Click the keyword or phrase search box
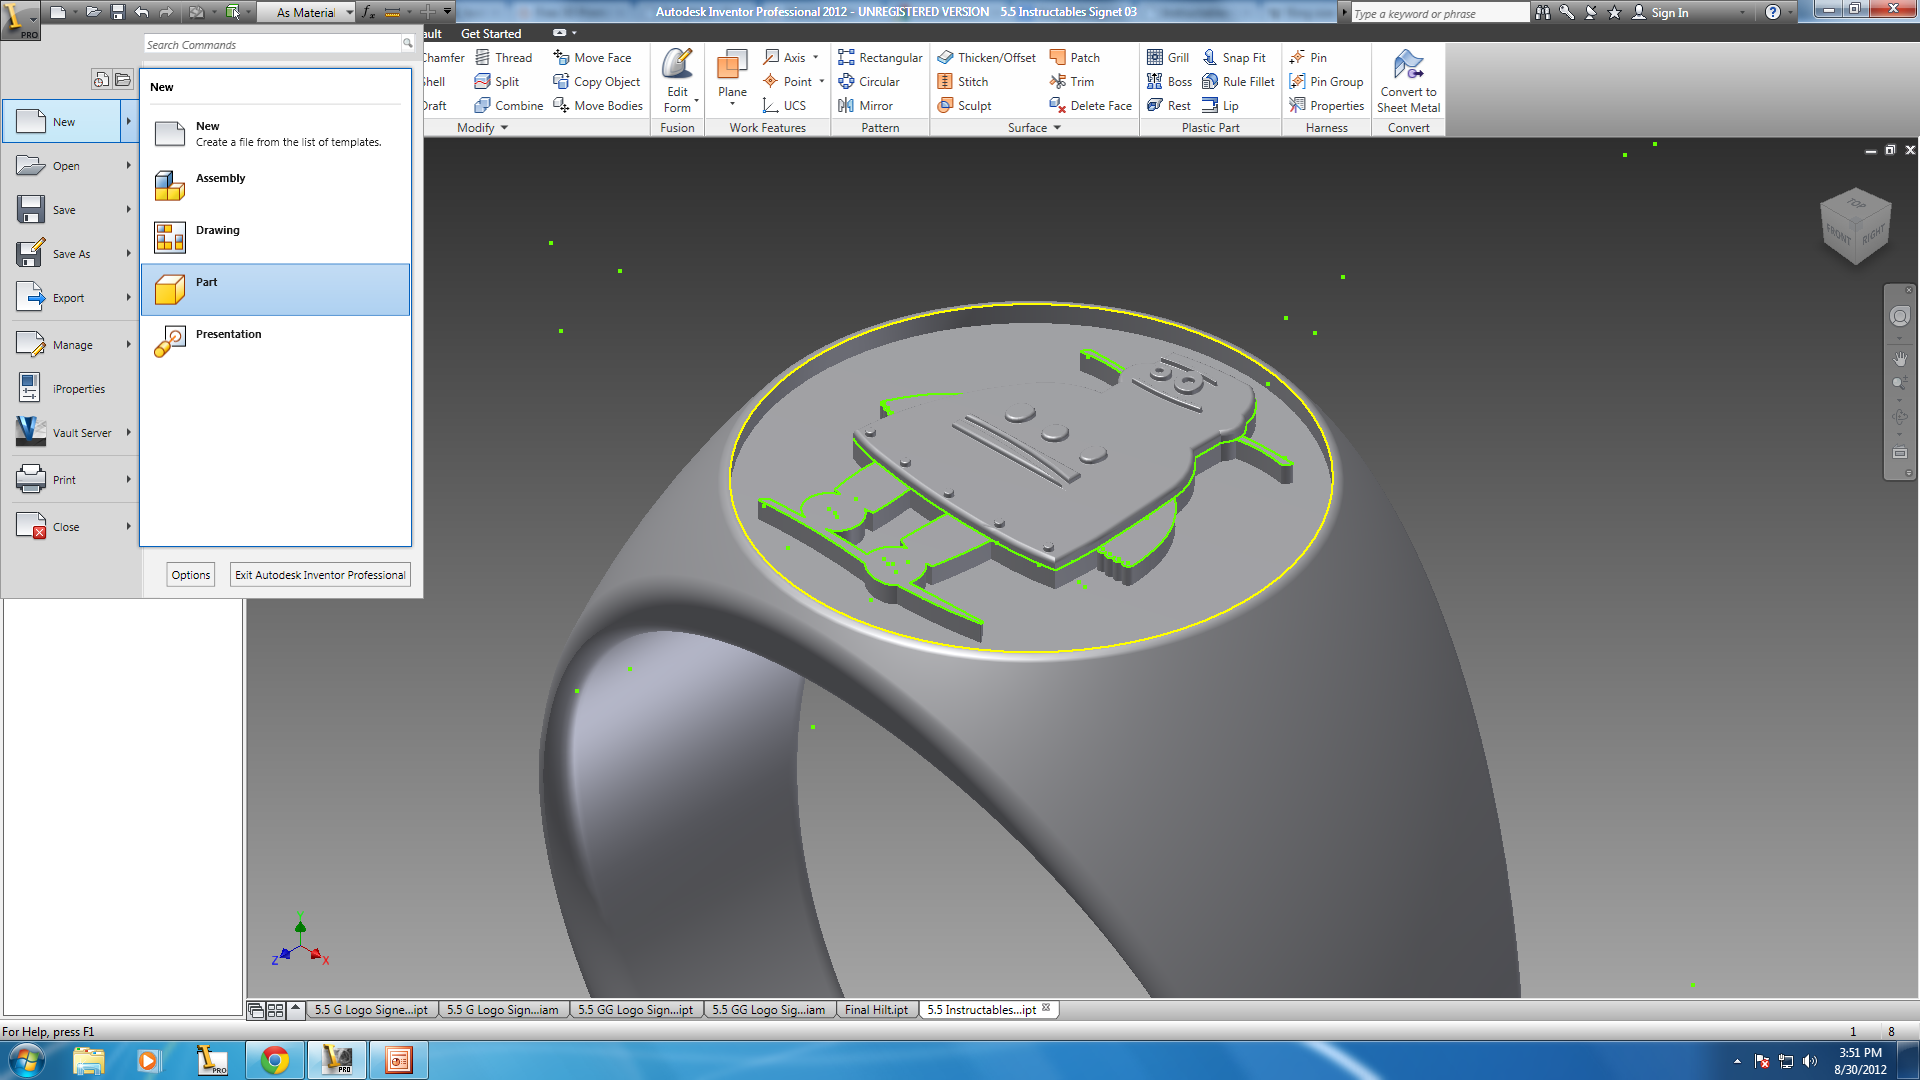The image size is (1920, 1080). click(x=1439, y=13)
